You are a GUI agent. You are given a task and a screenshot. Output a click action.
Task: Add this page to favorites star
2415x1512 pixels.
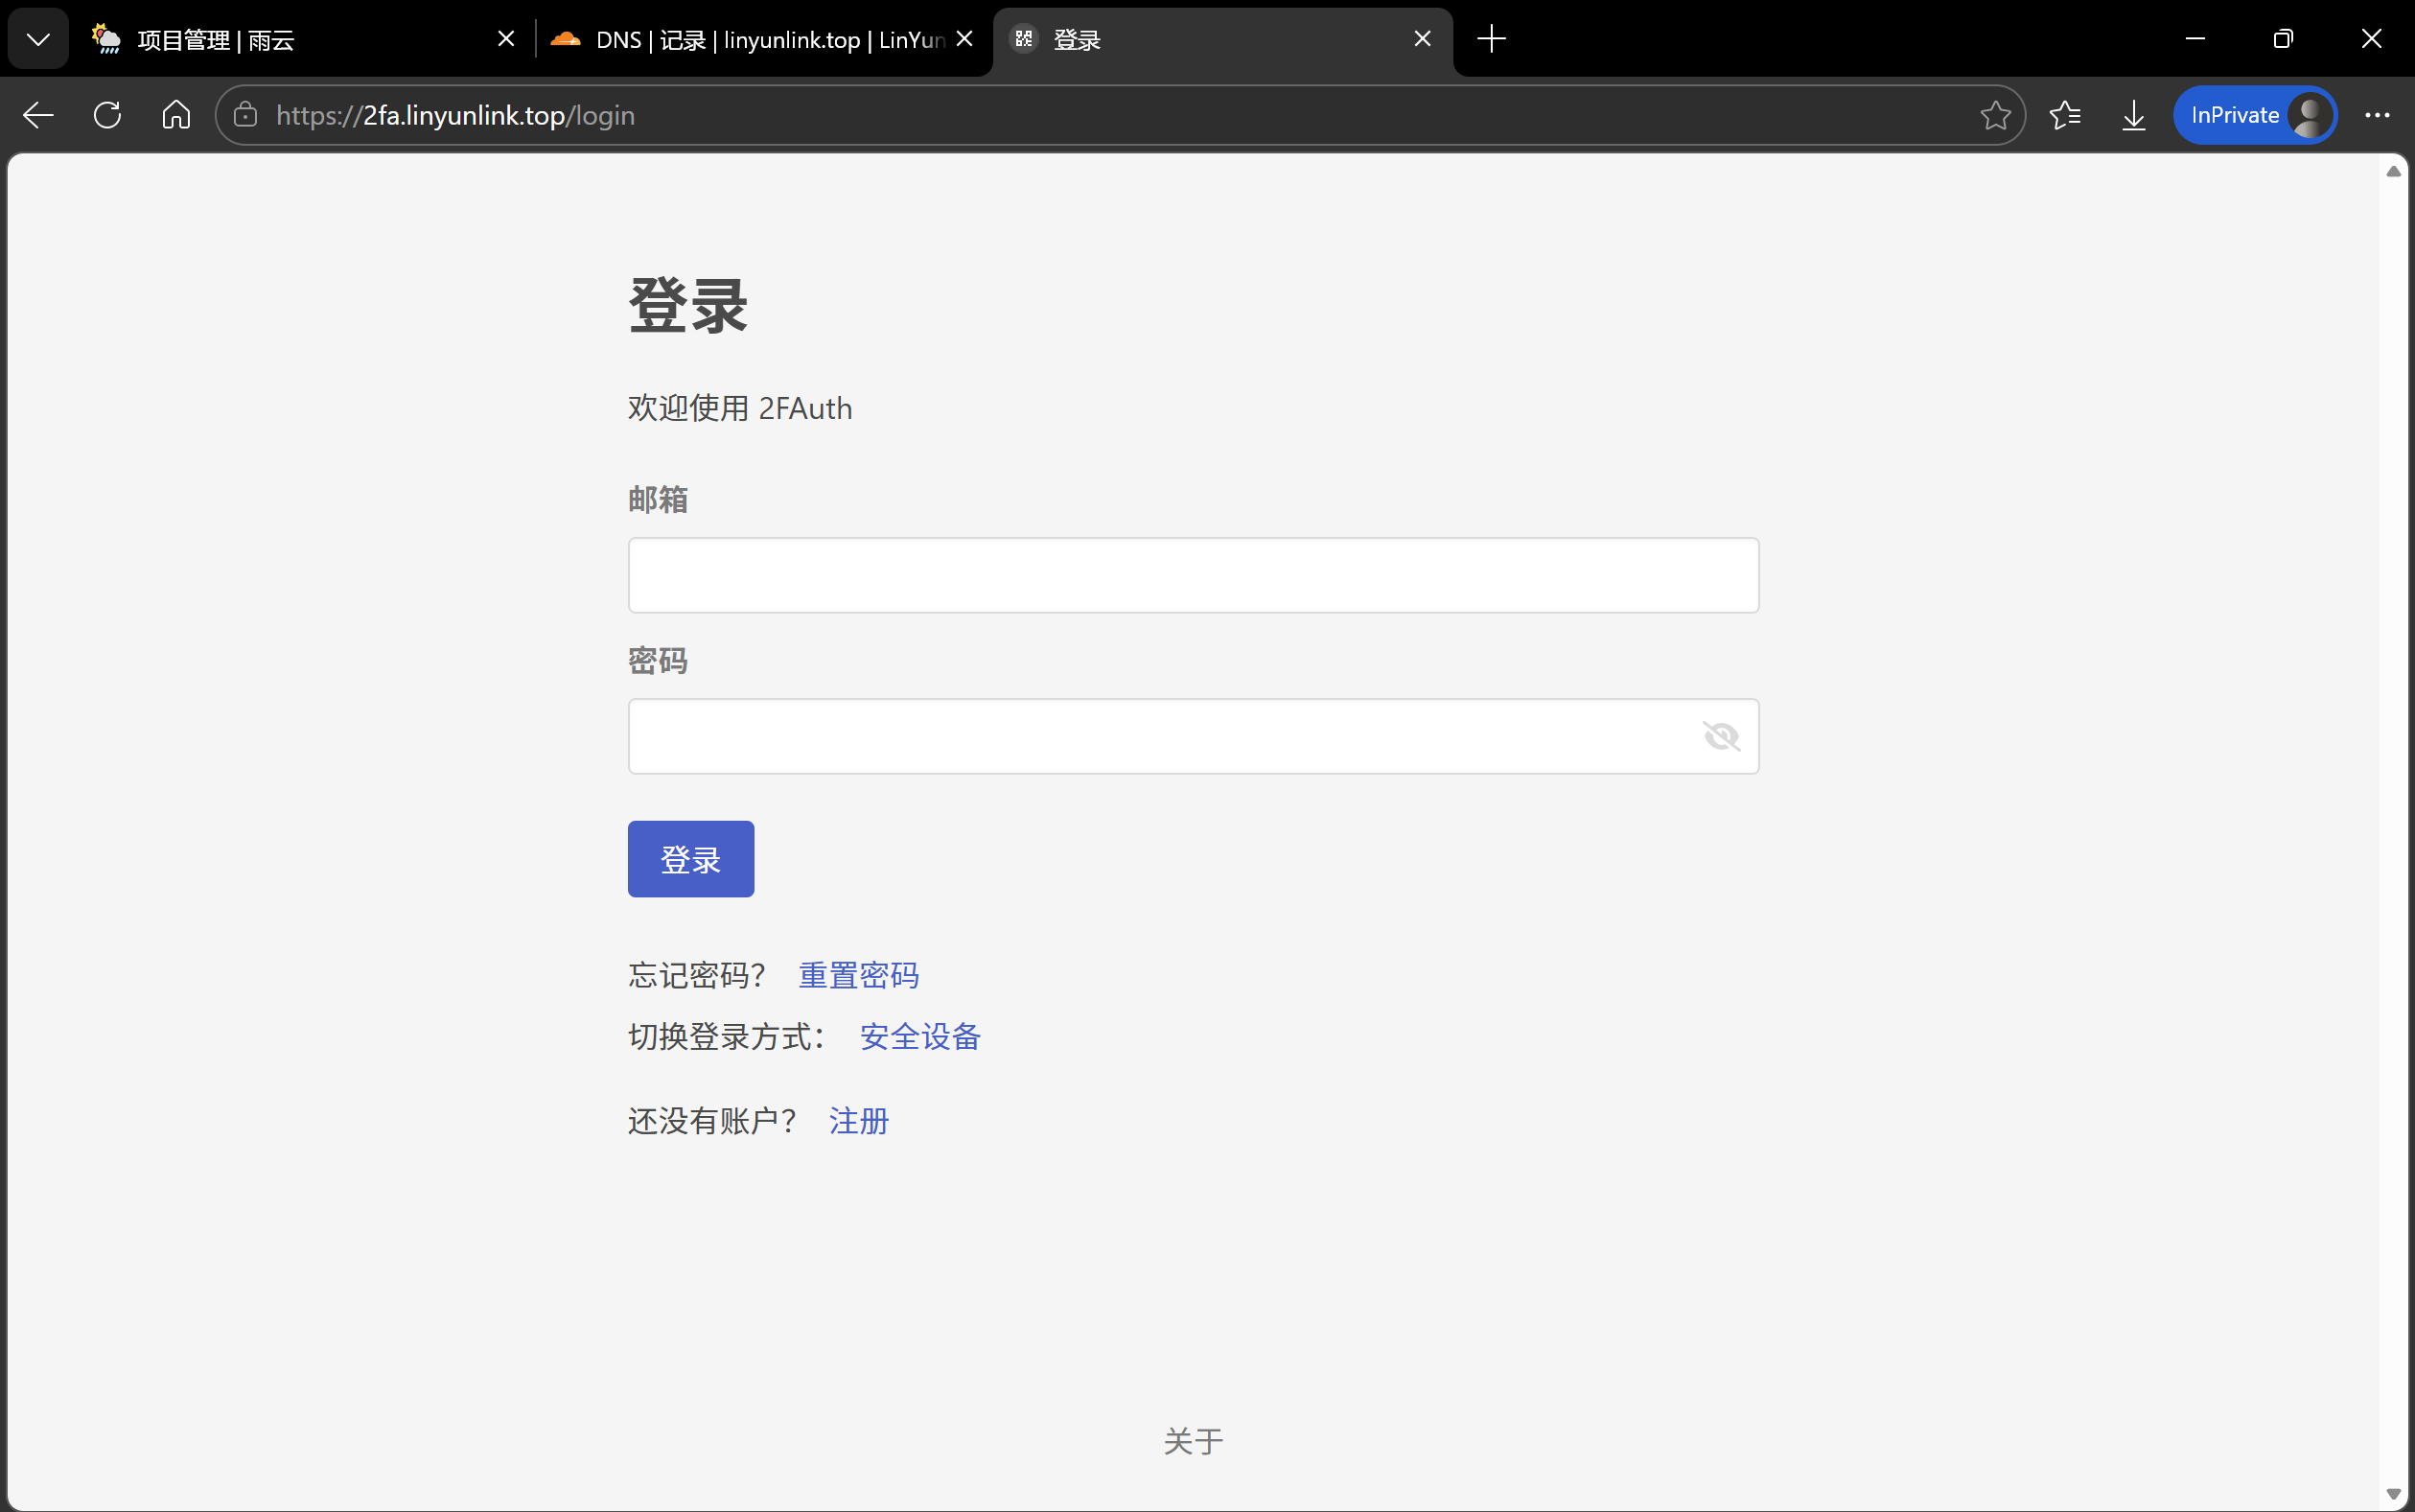[x=1994, y=115]
